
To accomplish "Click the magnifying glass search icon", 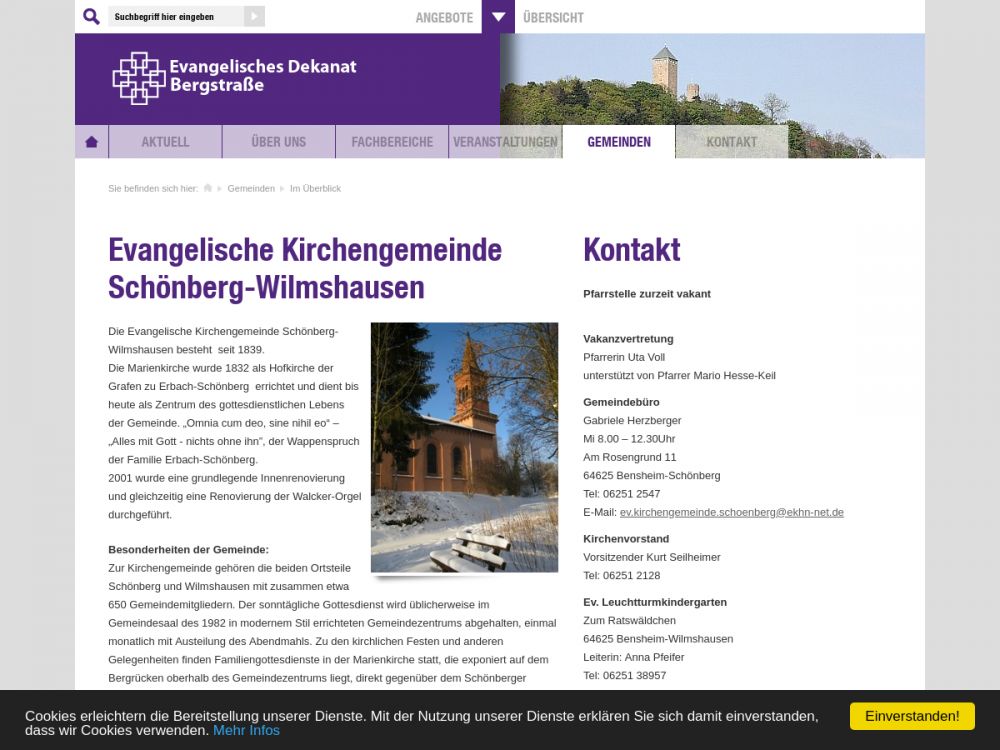I will pyautogui.click(x=91, y=17).
